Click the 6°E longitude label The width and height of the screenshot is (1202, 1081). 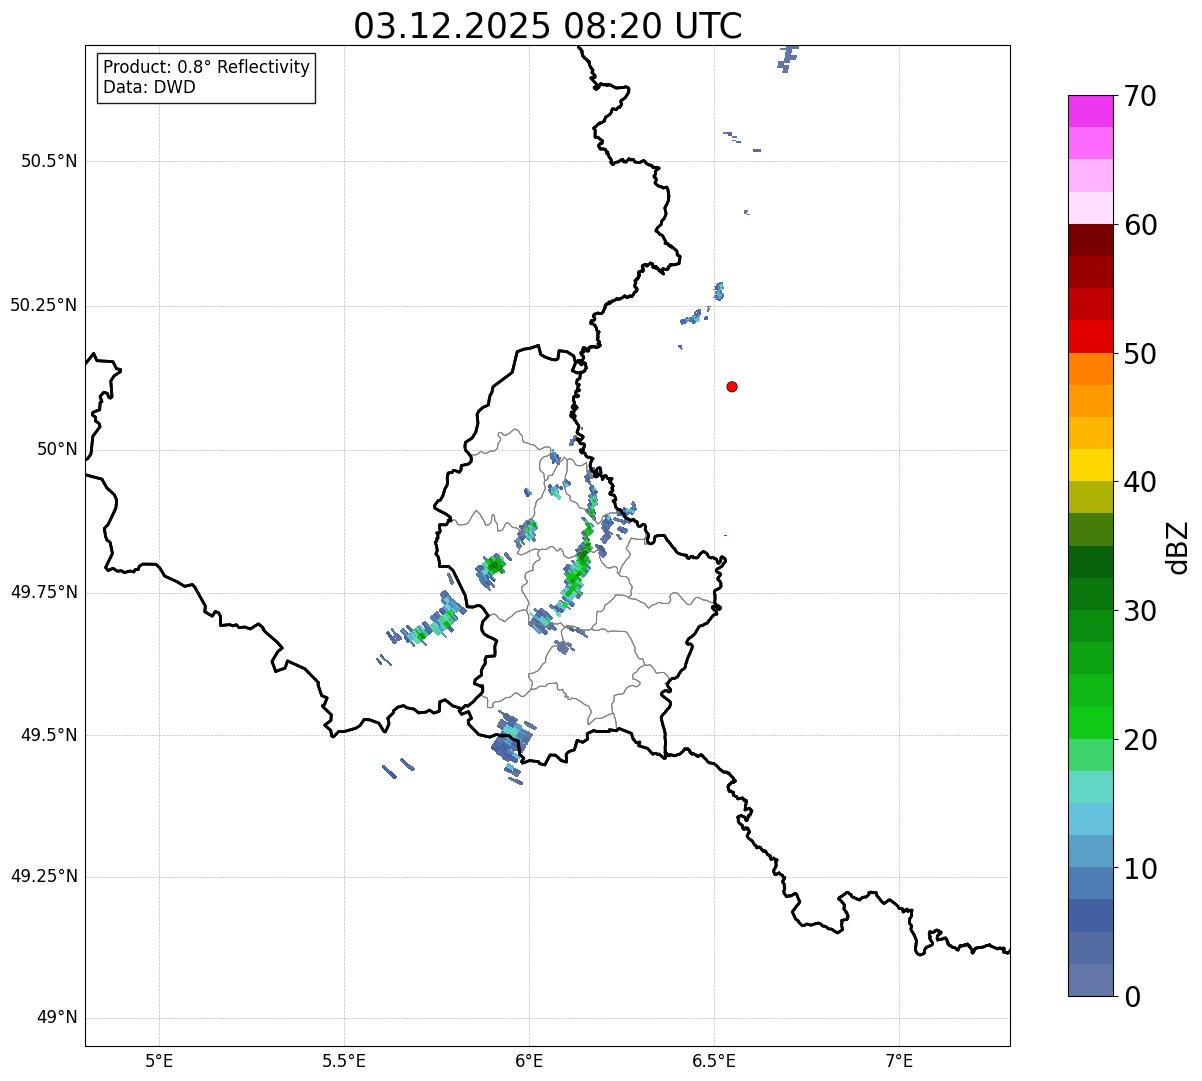[x=529, y=1060]
